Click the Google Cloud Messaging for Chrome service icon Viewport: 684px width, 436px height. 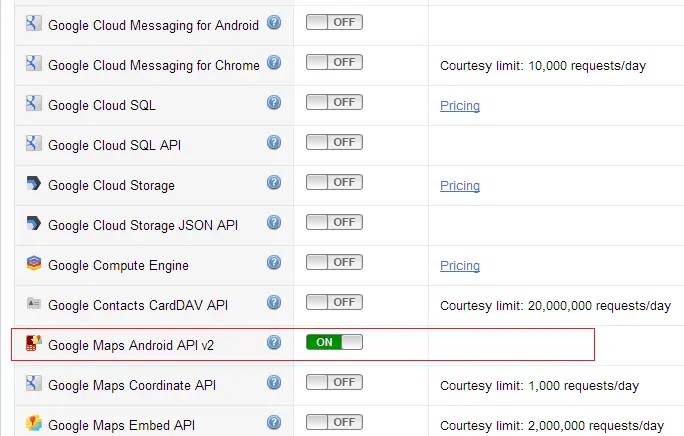coord(34,63)
